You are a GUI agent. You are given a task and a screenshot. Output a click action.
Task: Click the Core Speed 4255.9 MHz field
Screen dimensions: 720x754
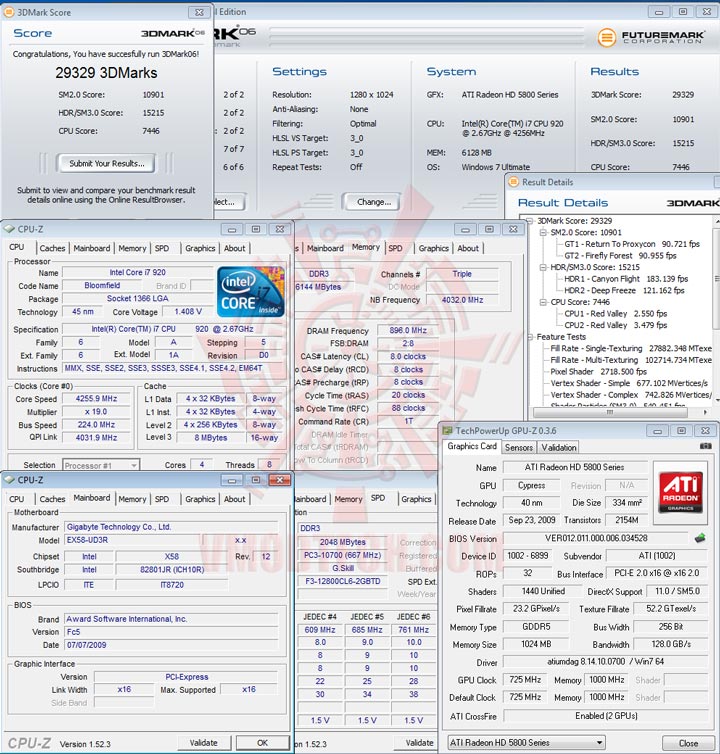point(96,399)
